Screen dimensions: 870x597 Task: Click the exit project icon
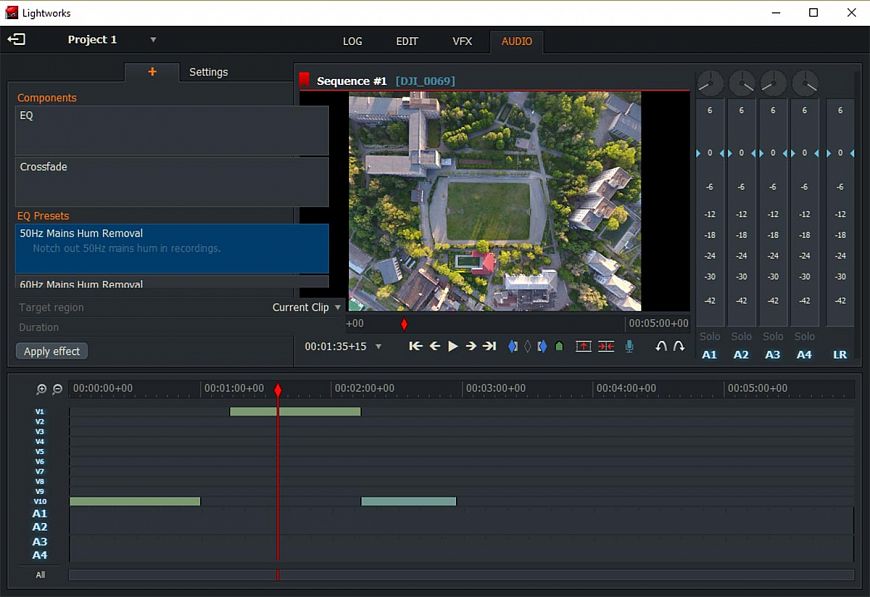16,40
